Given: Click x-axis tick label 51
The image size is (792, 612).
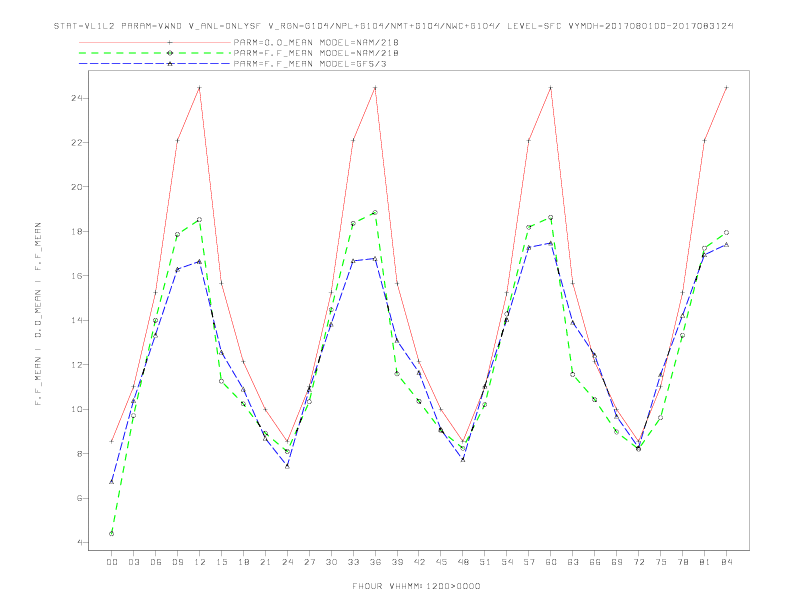Looking at the screenshot, I should click(485, 562).
